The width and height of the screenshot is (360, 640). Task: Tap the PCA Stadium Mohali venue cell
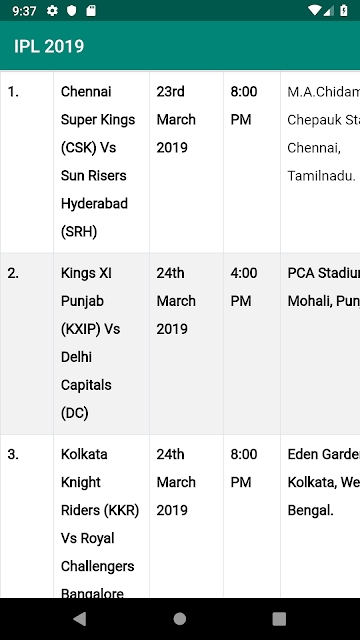click(320, 343)
